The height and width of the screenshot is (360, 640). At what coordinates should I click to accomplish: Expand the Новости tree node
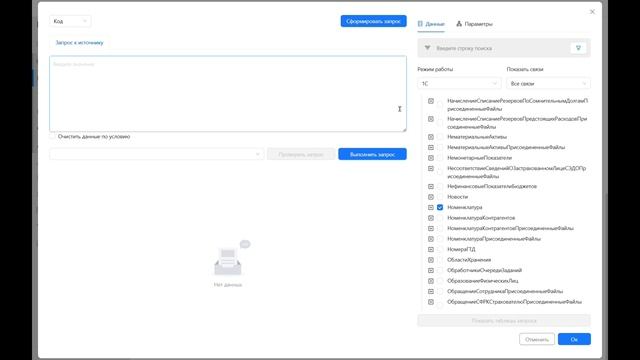point(431,197)
